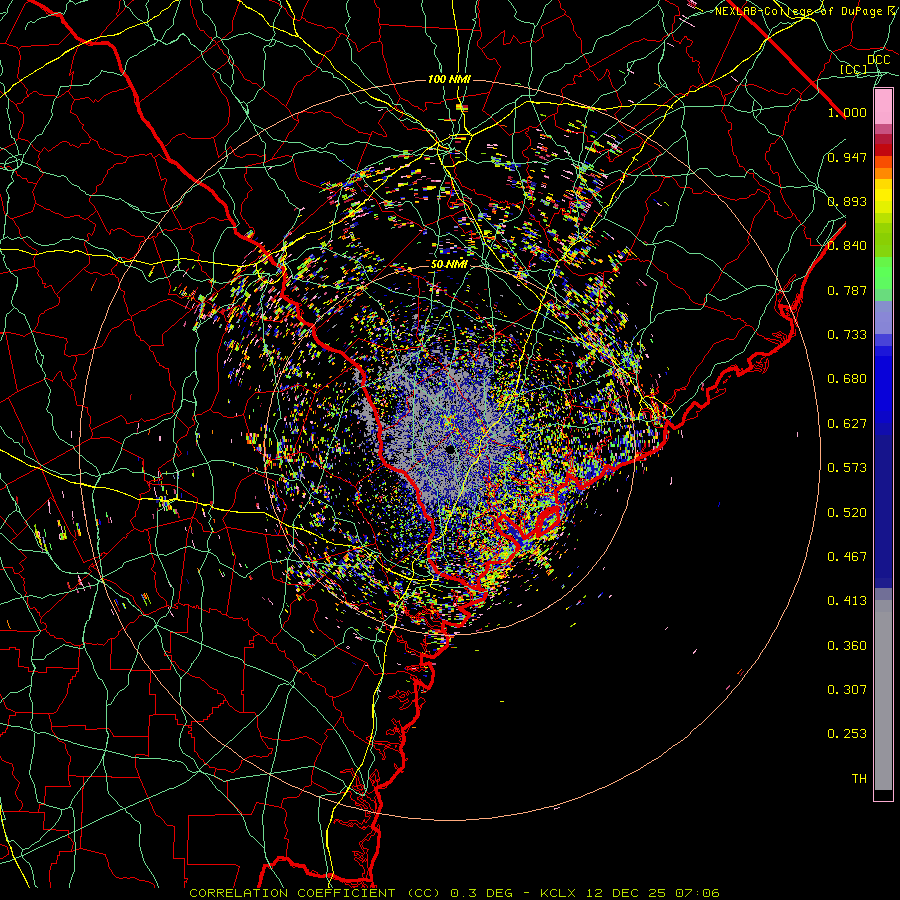Click the 07:06 timestamp text

click(696, 893)
